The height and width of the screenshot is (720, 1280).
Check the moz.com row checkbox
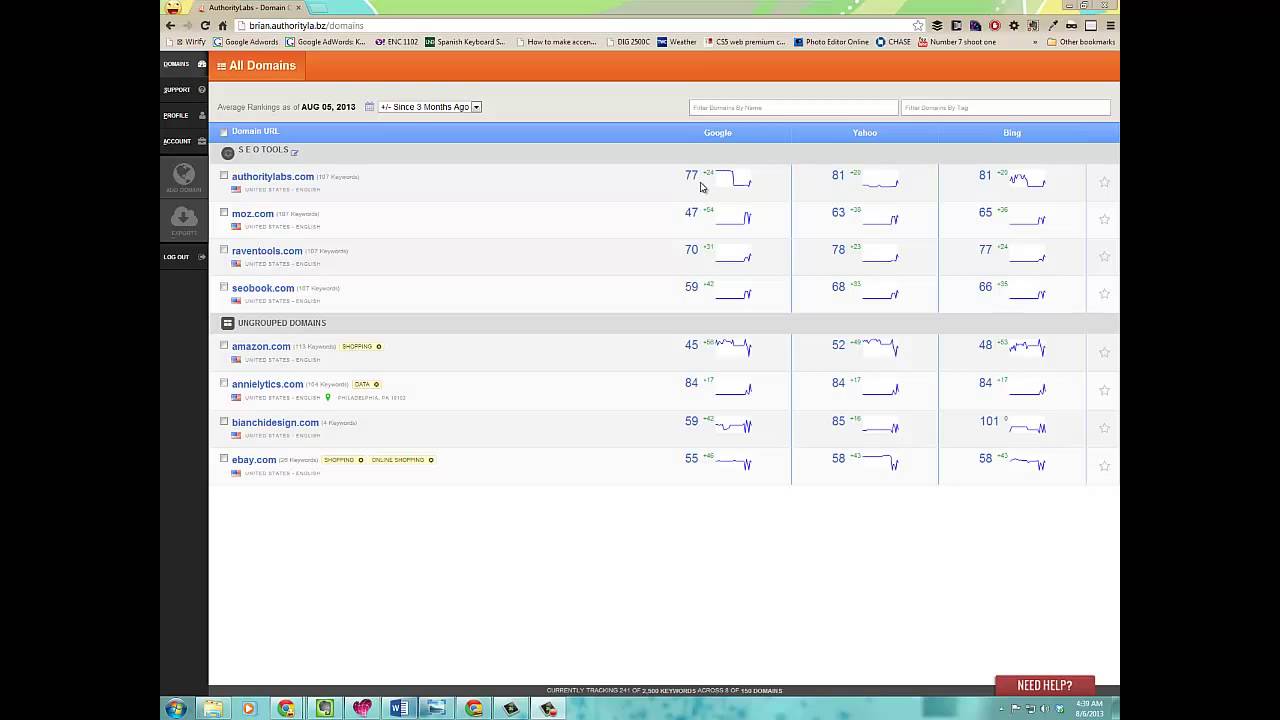pos(224,213)
